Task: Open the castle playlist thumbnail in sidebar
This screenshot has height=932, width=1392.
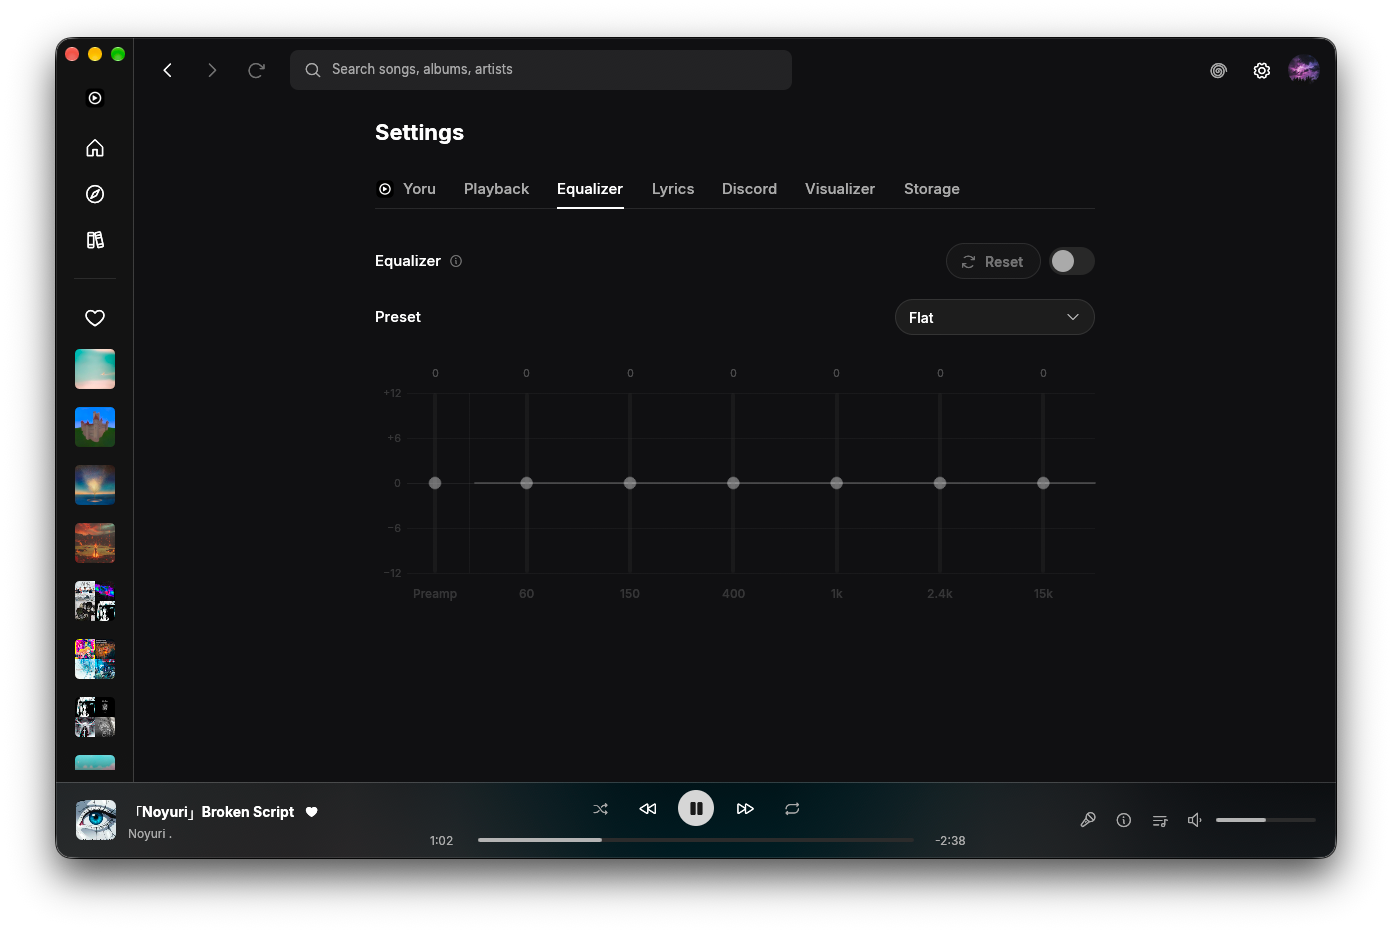Action: (95, 427)
